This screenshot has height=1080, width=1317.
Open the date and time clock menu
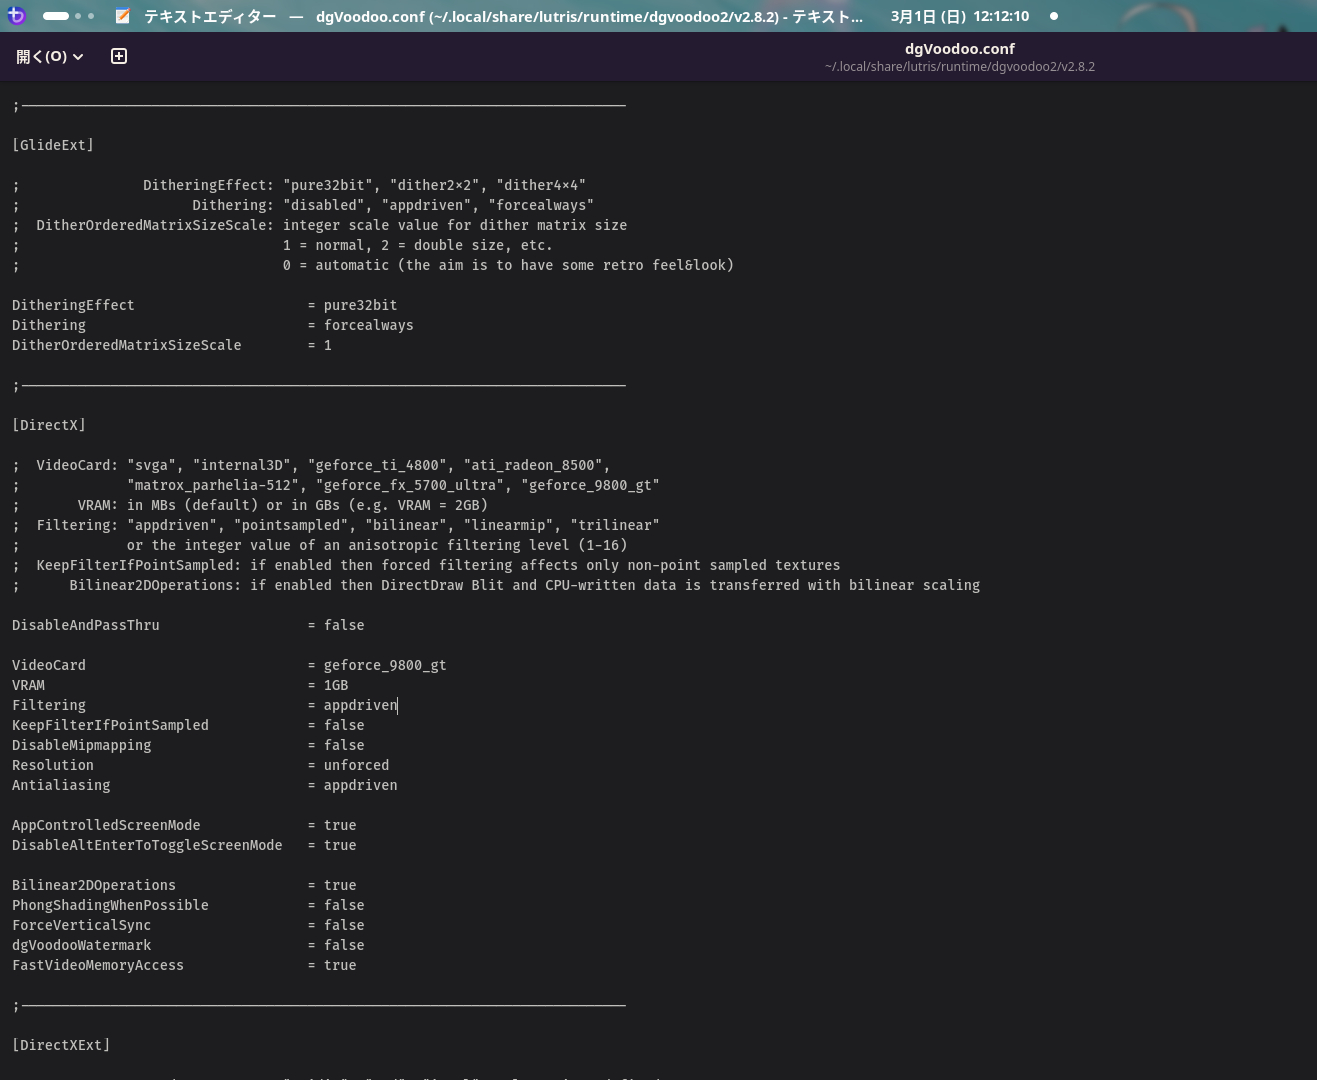(x=959, y=16)
